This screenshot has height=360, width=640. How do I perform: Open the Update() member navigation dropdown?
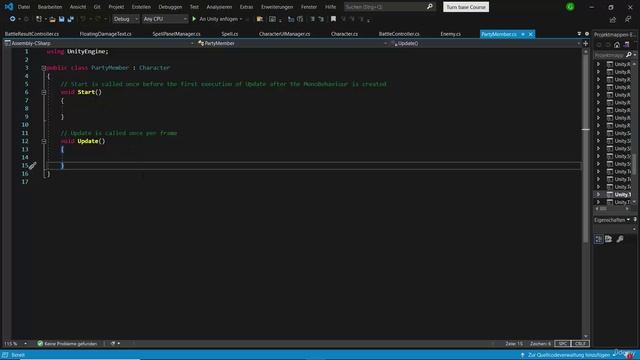tap(485, 43)
